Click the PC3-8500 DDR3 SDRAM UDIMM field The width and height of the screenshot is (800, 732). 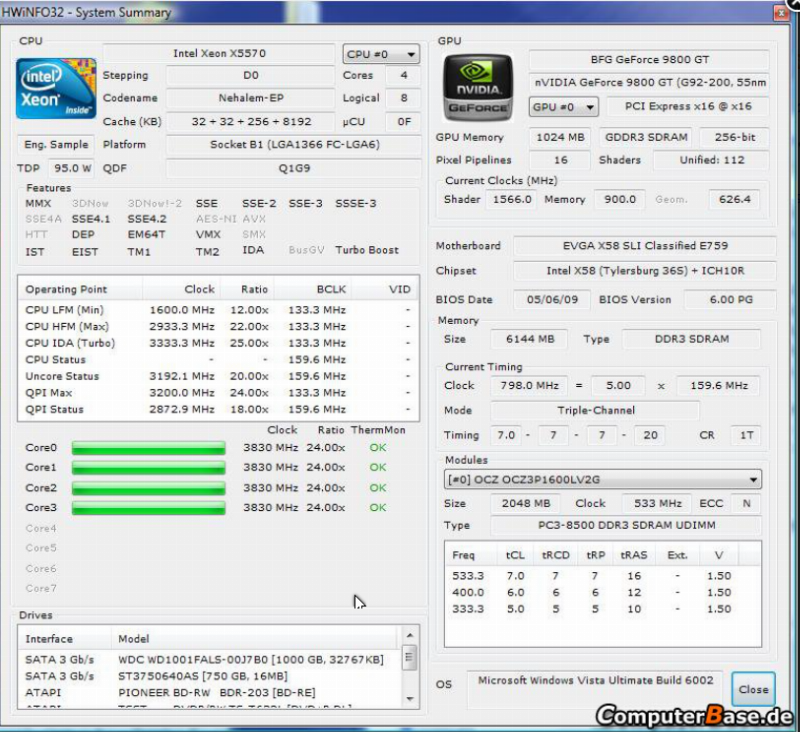point(626,525)
